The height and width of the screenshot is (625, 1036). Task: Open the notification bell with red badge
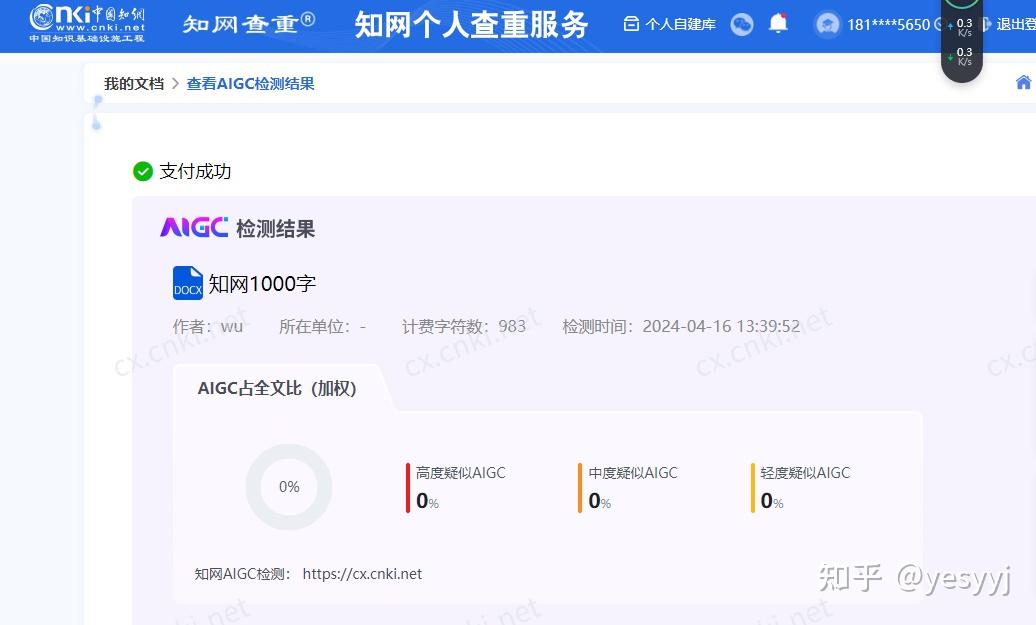tap(780, 23)
